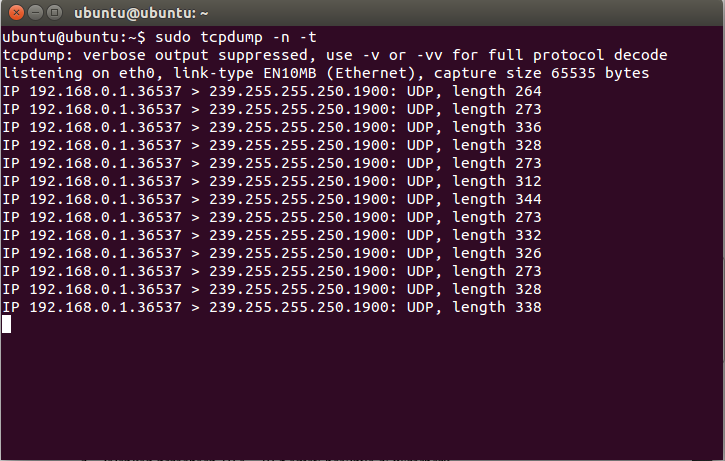Viewport: 725px width, 461px height.
Task: Click the packet line with length 312
Action: click(x=270, y=181)
